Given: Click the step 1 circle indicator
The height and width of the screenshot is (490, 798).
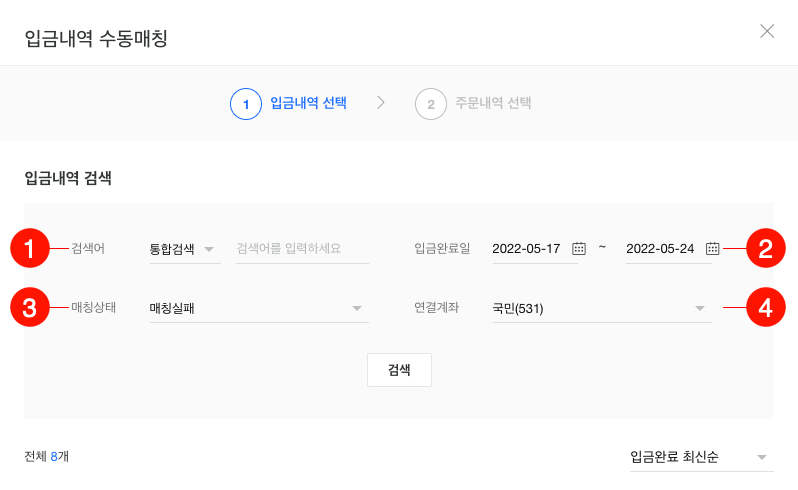Looking at the screenshot, I should tap(245, 104).
